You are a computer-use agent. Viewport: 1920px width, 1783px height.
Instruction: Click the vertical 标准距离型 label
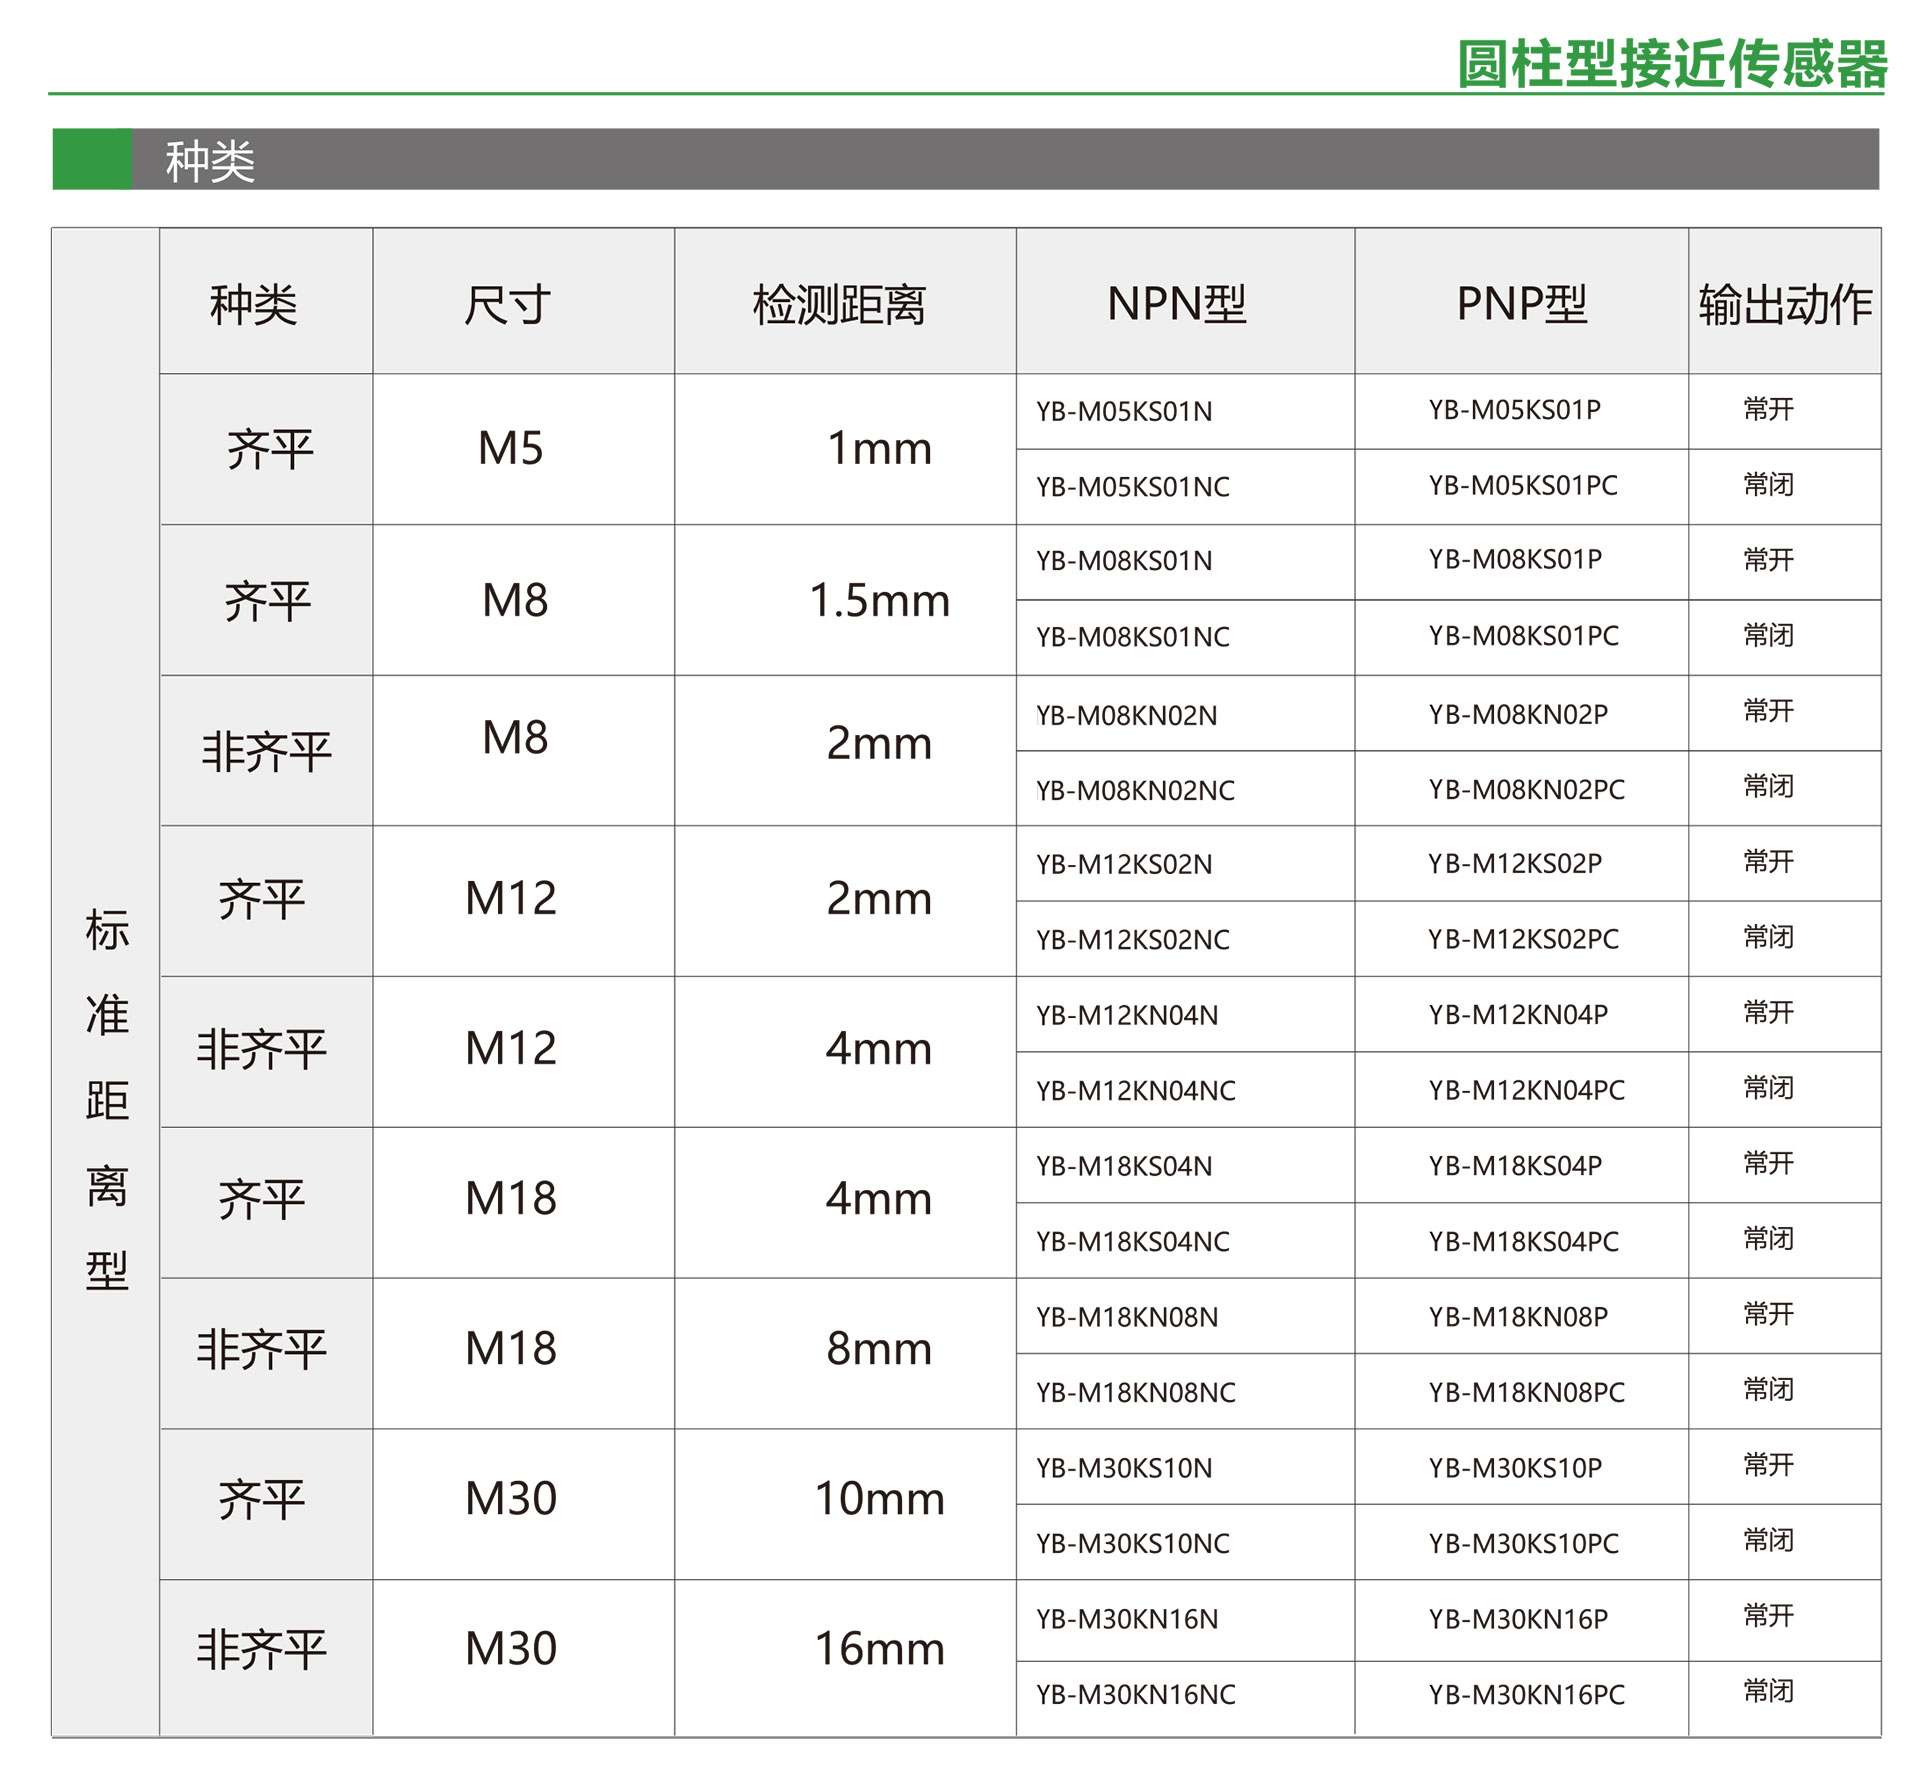click(x=106, y=1100)
